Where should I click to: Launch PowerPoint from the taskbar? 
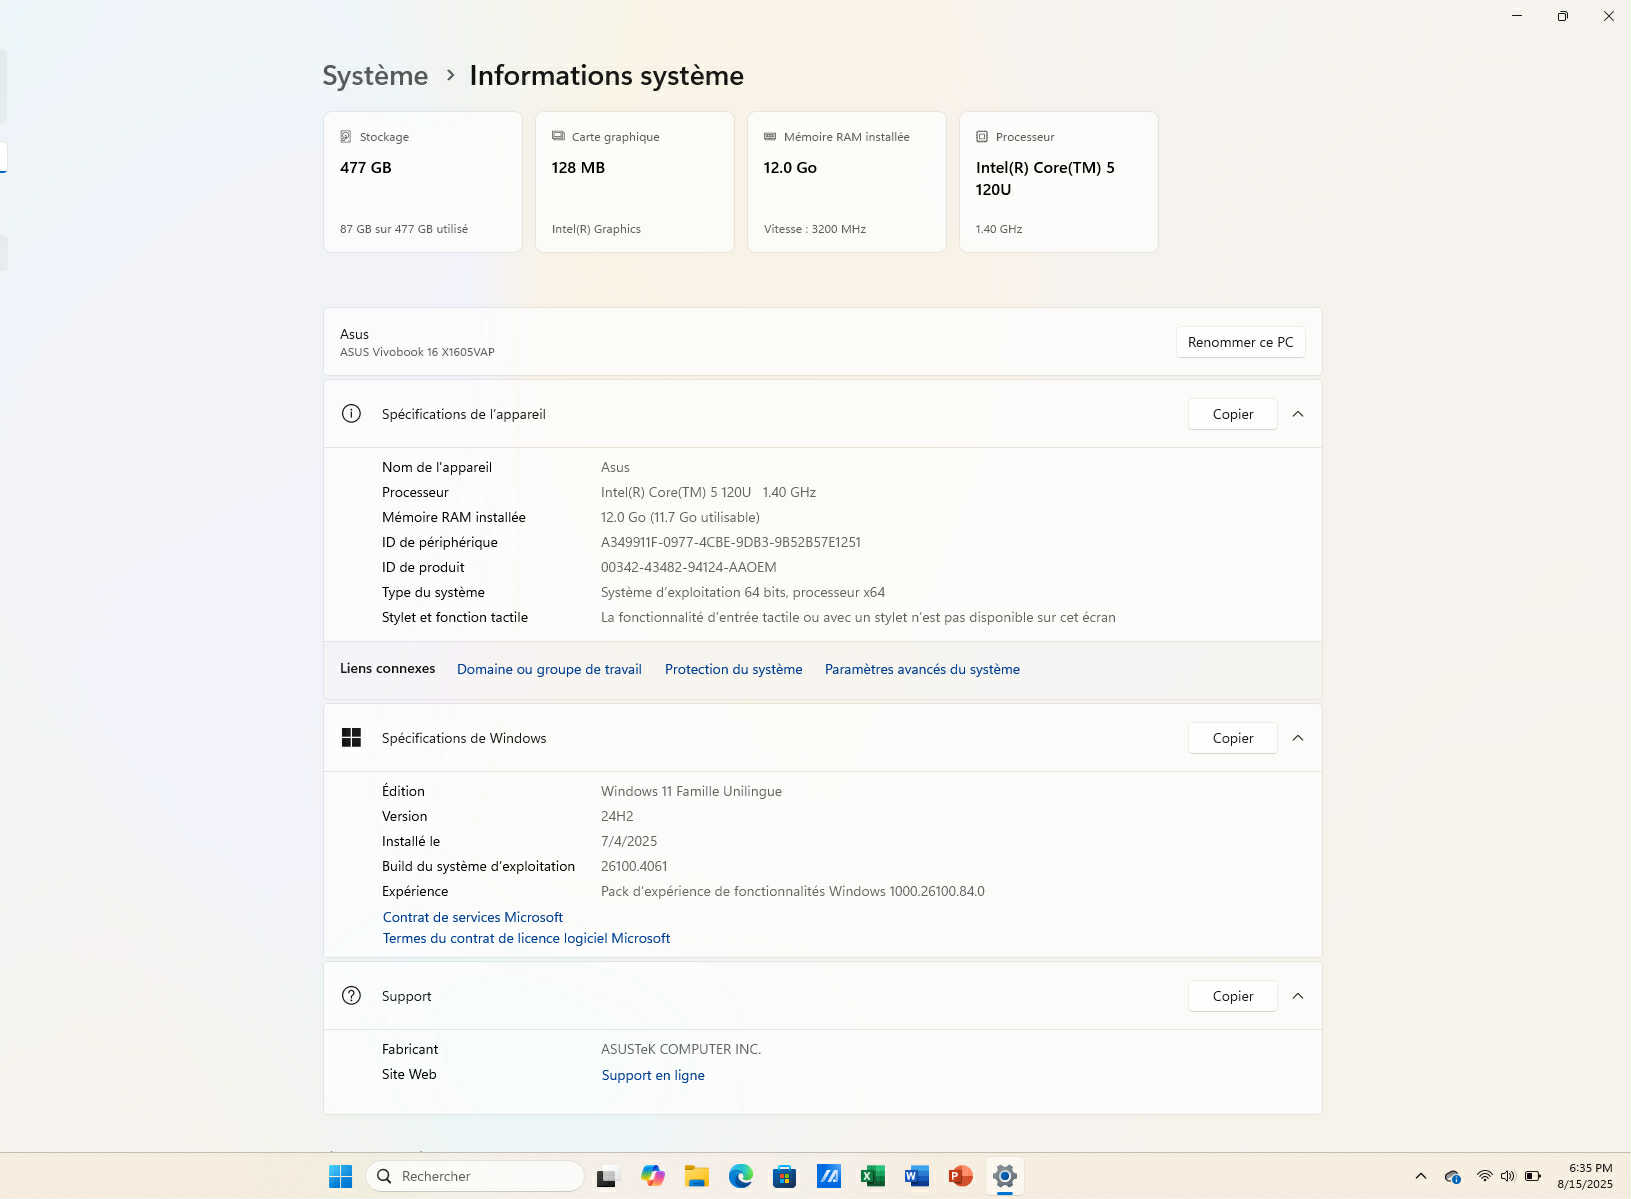coord(961,1176)
